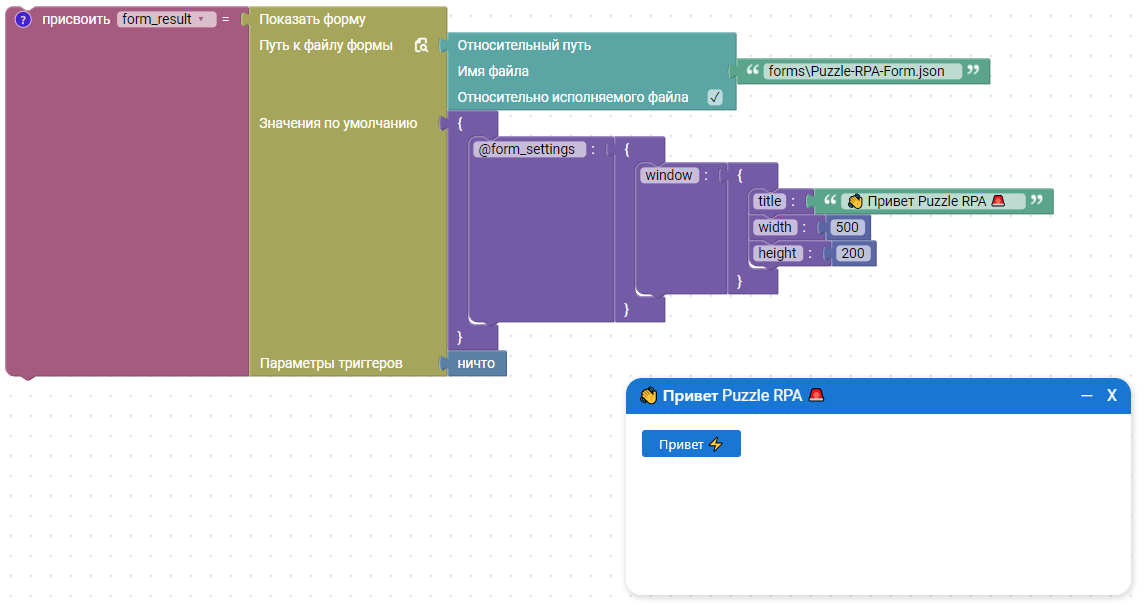The width and height of the screenshot is (1144, 605).
Task: Click the window key field
Action: (669, 175)
